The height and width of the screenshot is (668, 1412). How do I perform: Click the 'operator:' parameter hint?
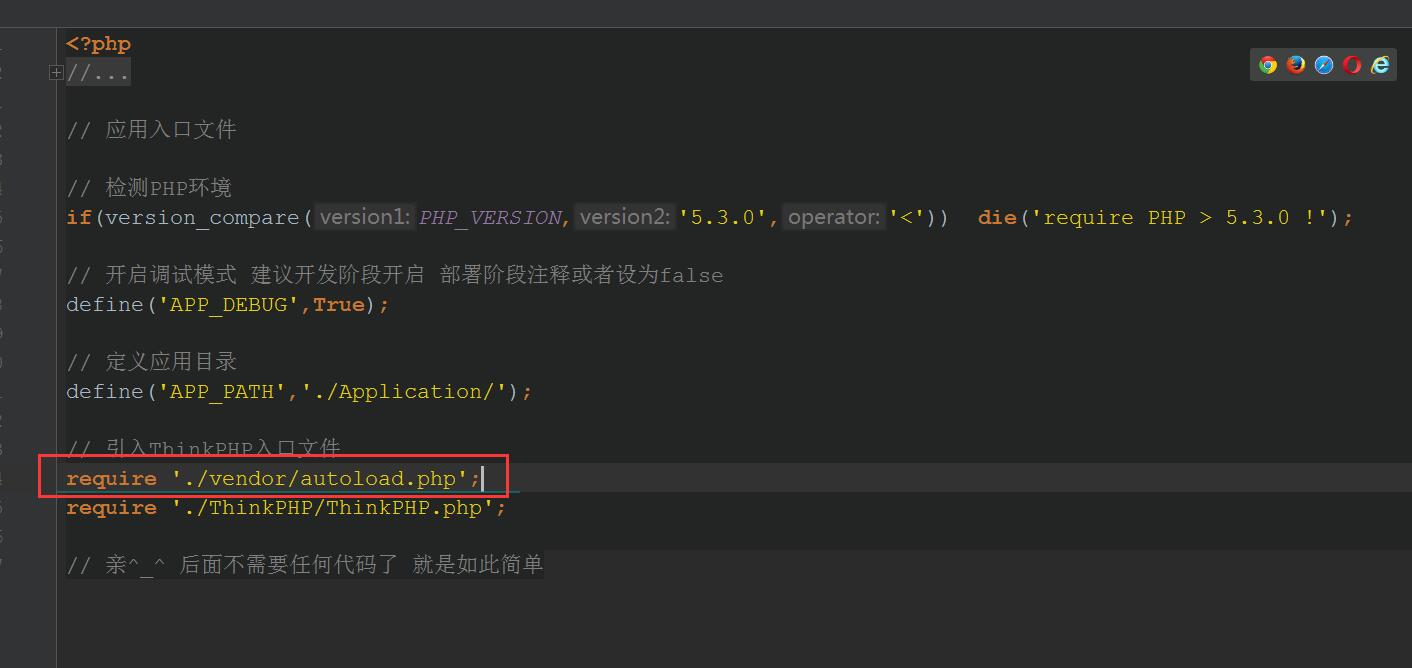tap(834, 217)
